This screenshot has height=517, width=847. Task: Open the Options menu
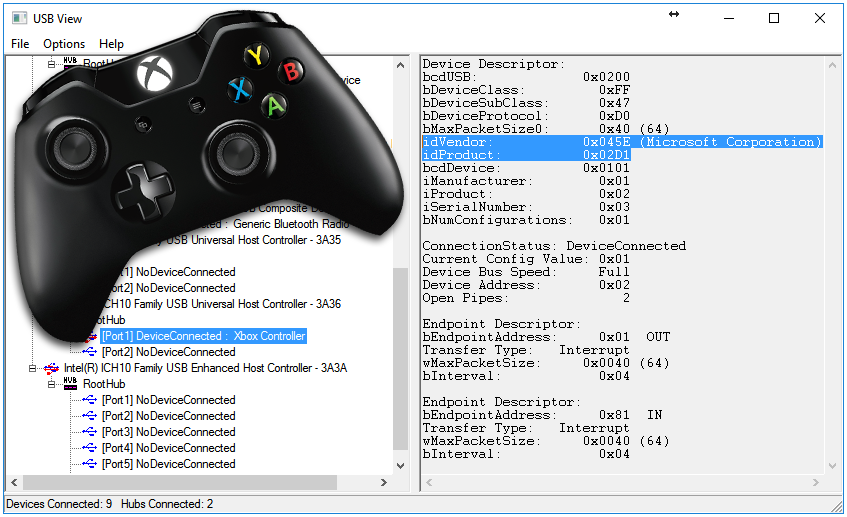pyautogui.click(x=64, y=44)
